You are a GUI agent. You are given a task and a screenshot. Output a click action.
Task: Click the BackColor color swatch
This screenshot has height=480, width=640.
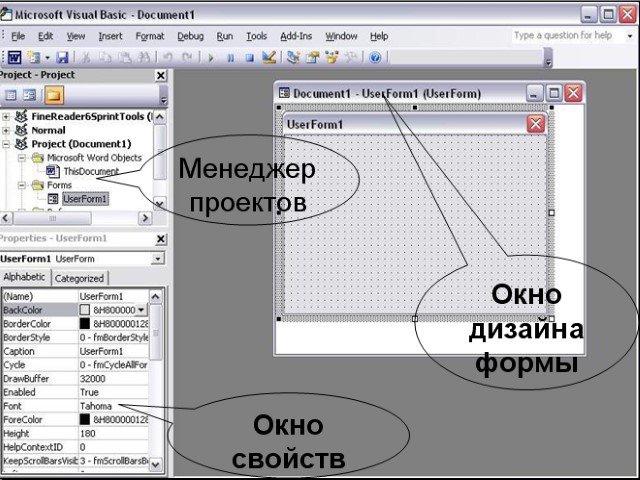(x=84, y=310)
